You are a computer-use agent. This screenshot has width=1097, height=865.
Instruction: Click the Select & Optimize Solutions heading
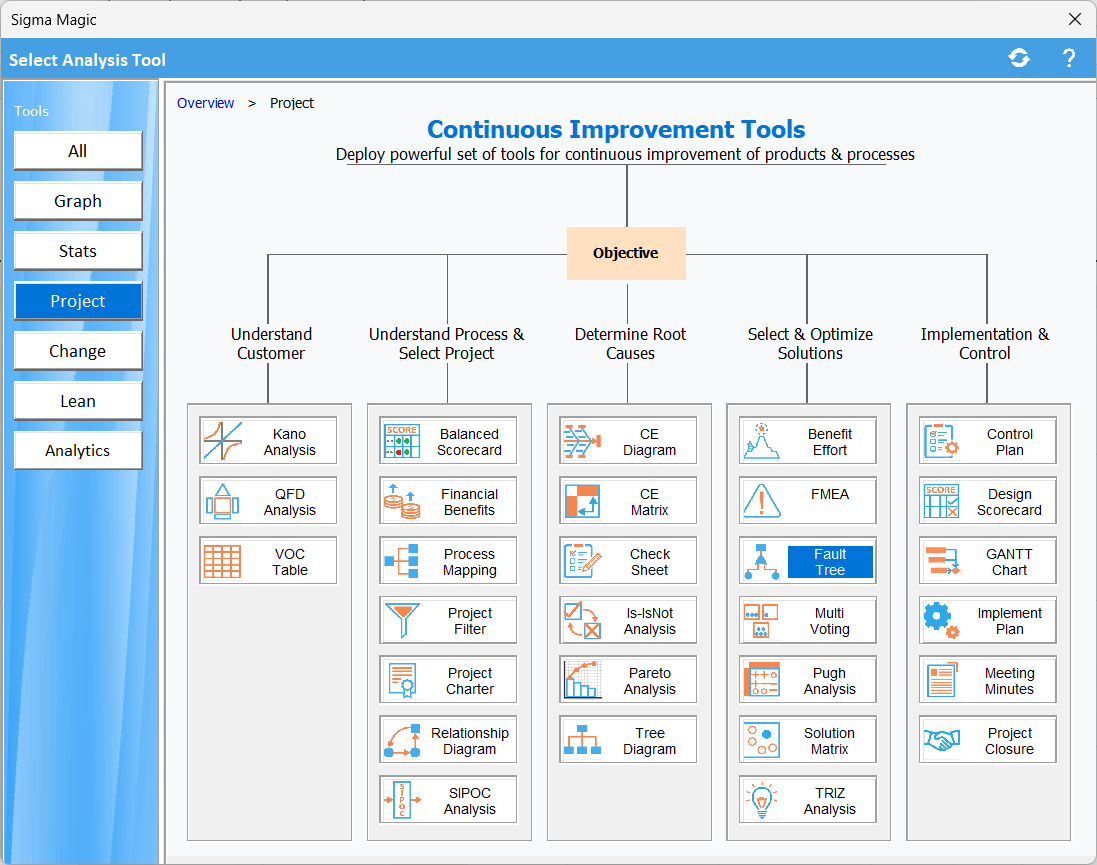pyautogui.click(x=810, y=344)
